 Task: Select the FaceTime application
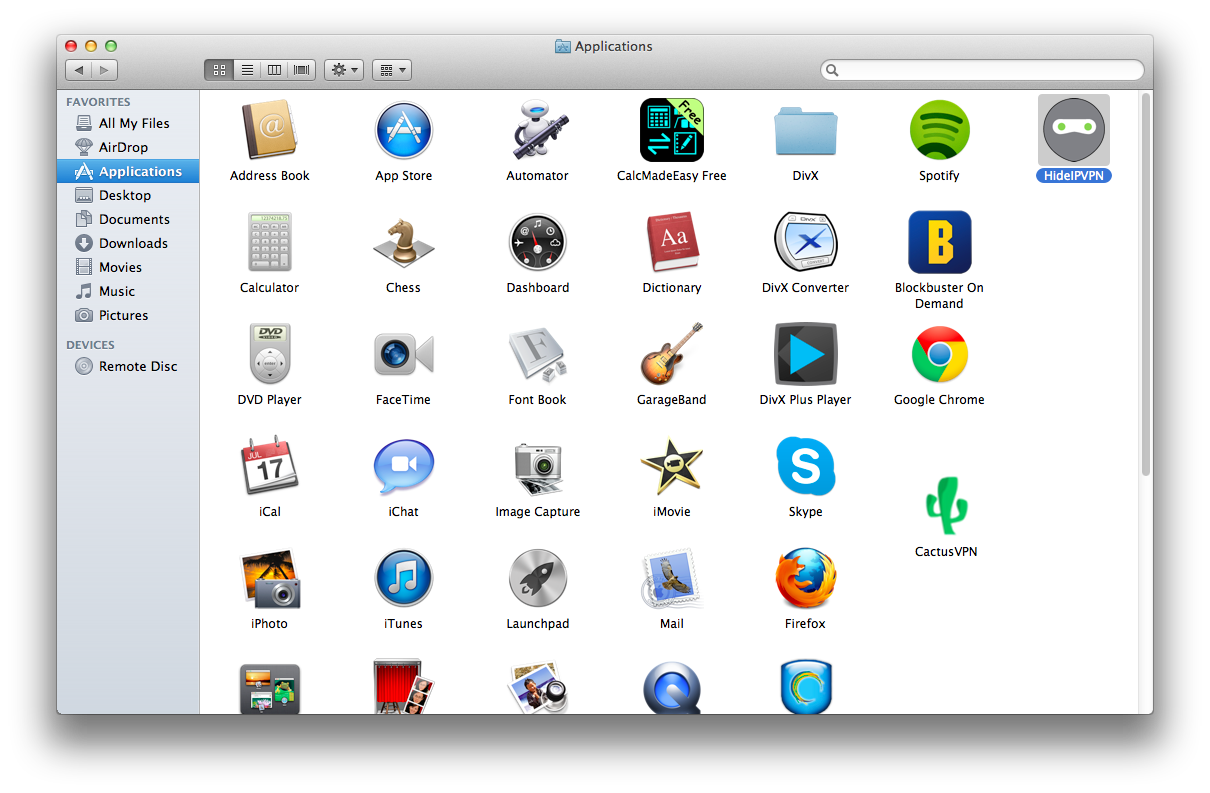[x=404, y=355]
